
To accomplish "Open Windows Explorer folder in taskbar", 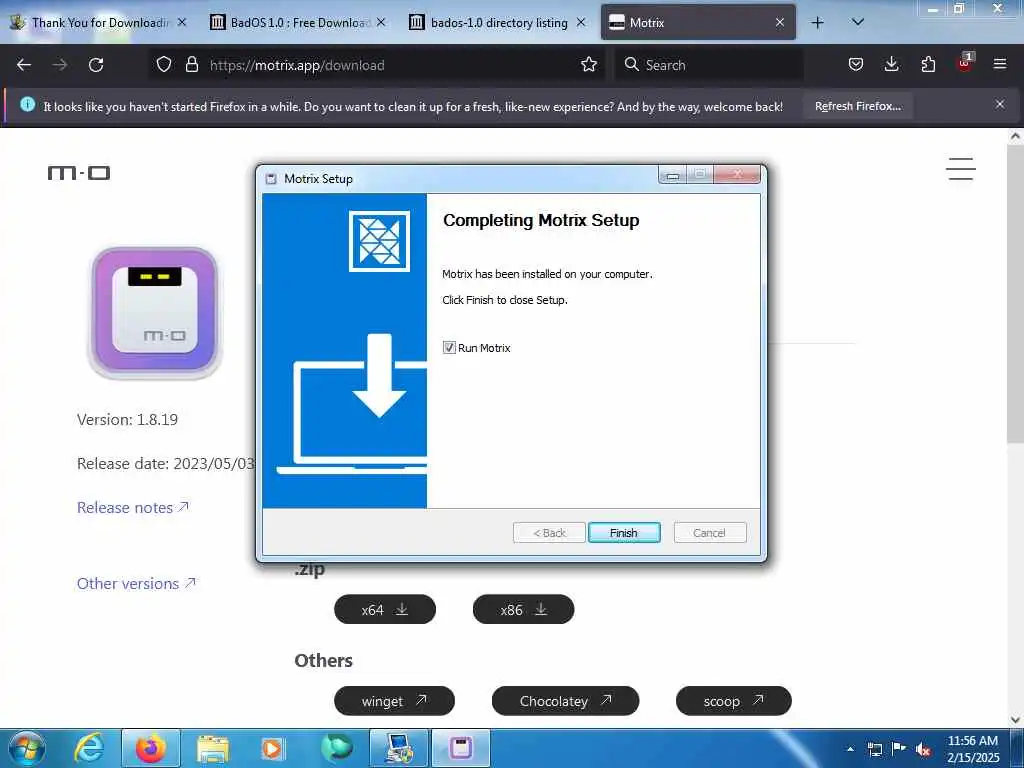I will 213,748.
